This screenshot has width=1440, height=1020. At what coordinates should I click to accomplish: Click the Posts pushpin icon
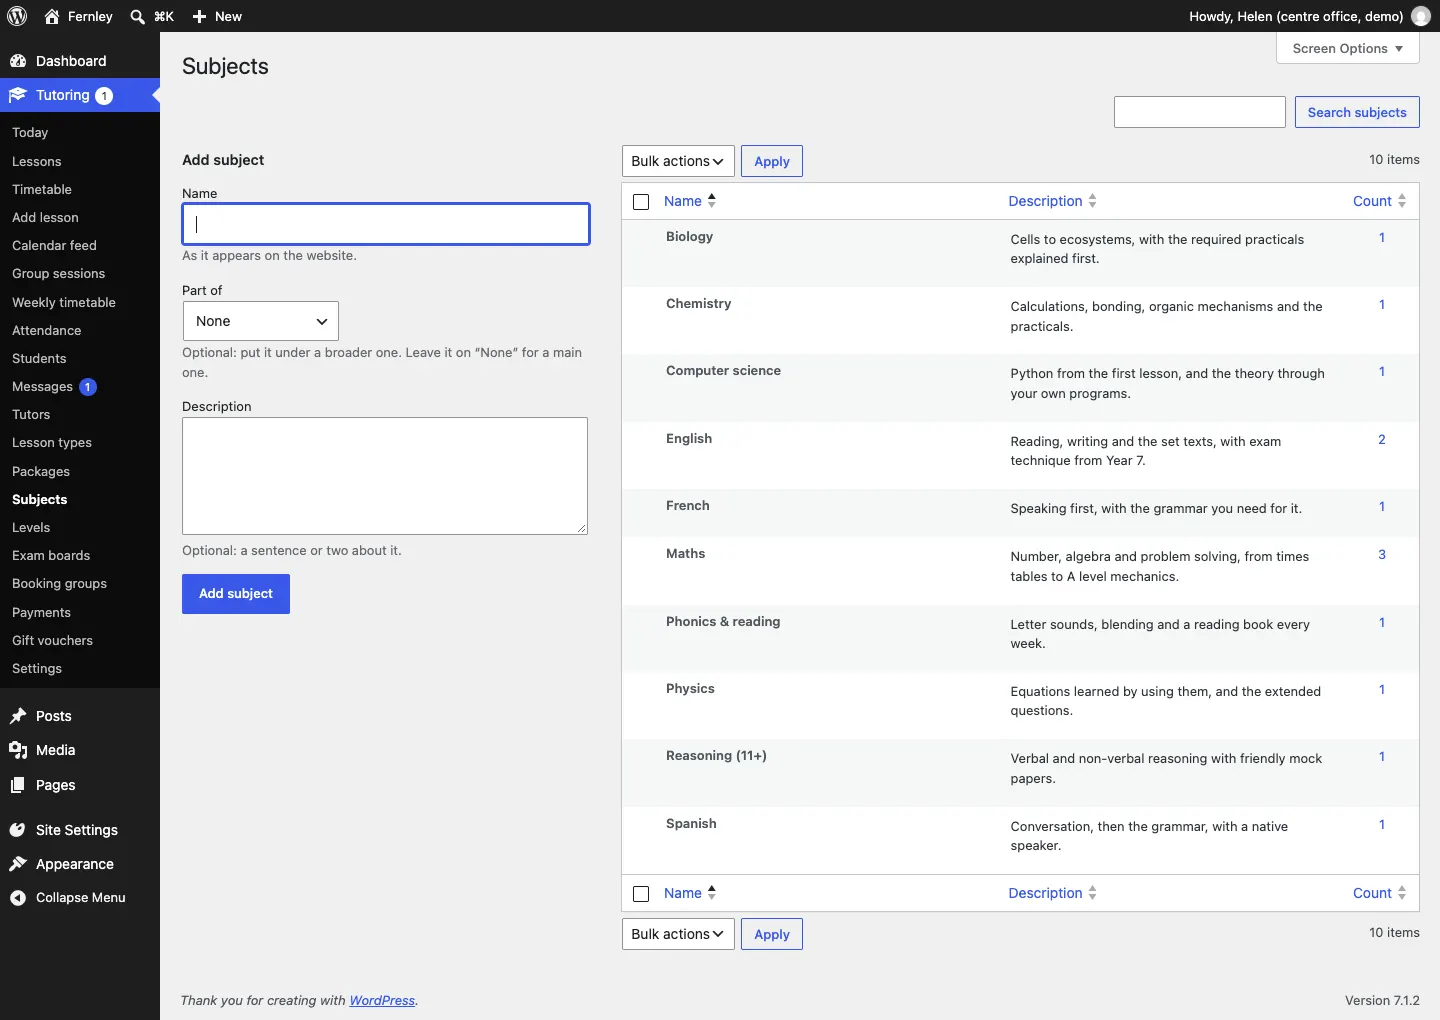pyautogui.click(x=18, y=716)
